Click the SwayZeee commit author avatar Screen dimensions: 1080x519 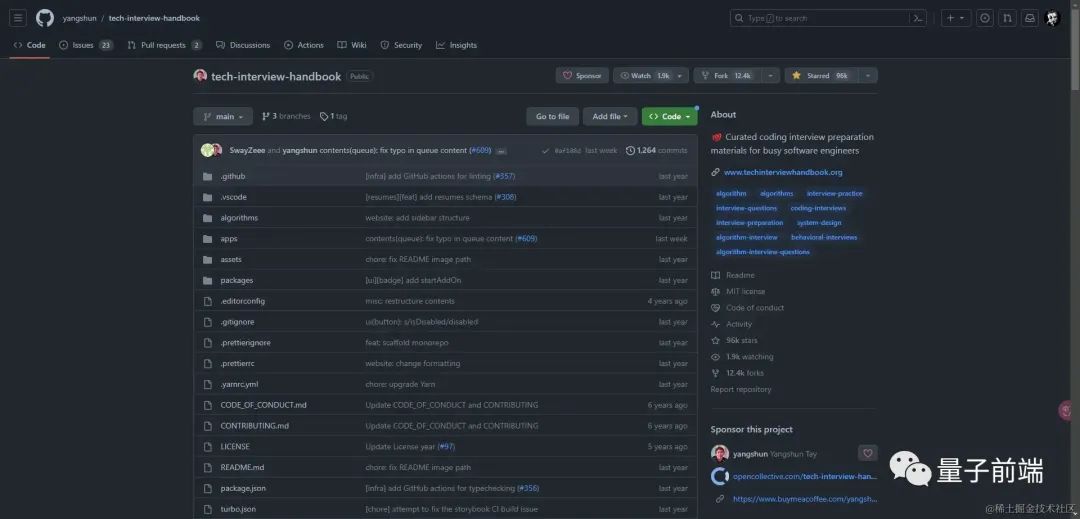(207, 150)
